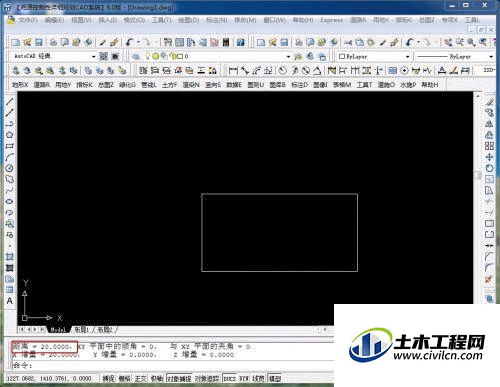Click the 命令: command line input

[173, 365]
